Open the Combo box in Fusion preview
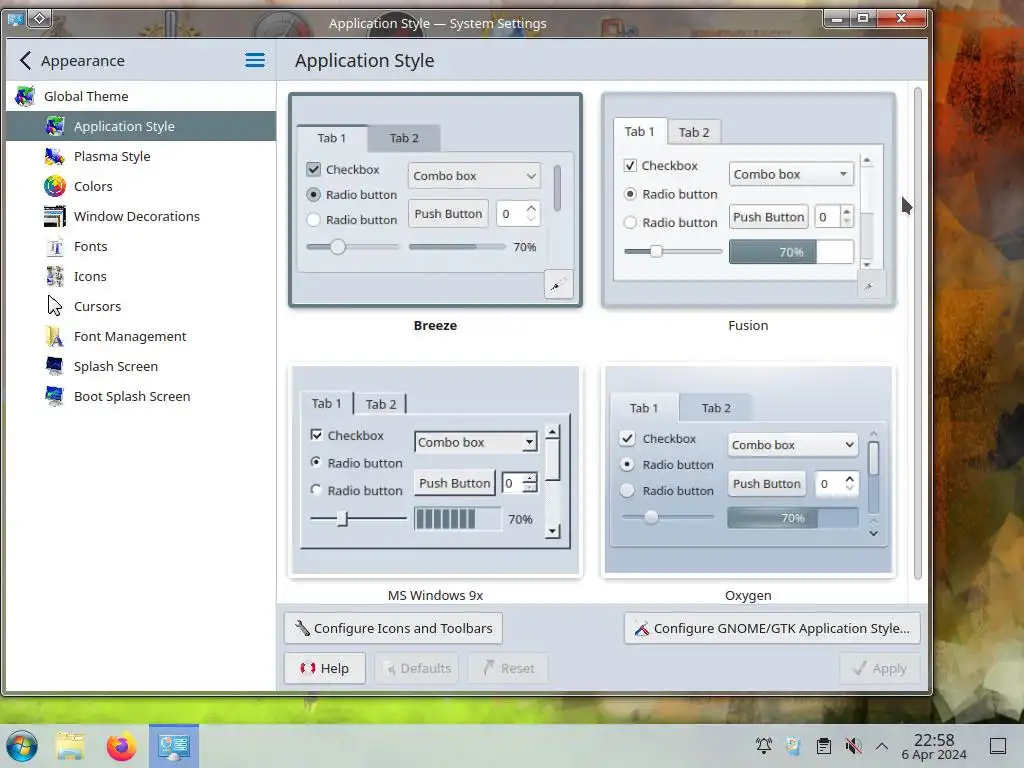The width and height of the screenshot is (1024, 768). pyautogui.click(x=791, y=174)
